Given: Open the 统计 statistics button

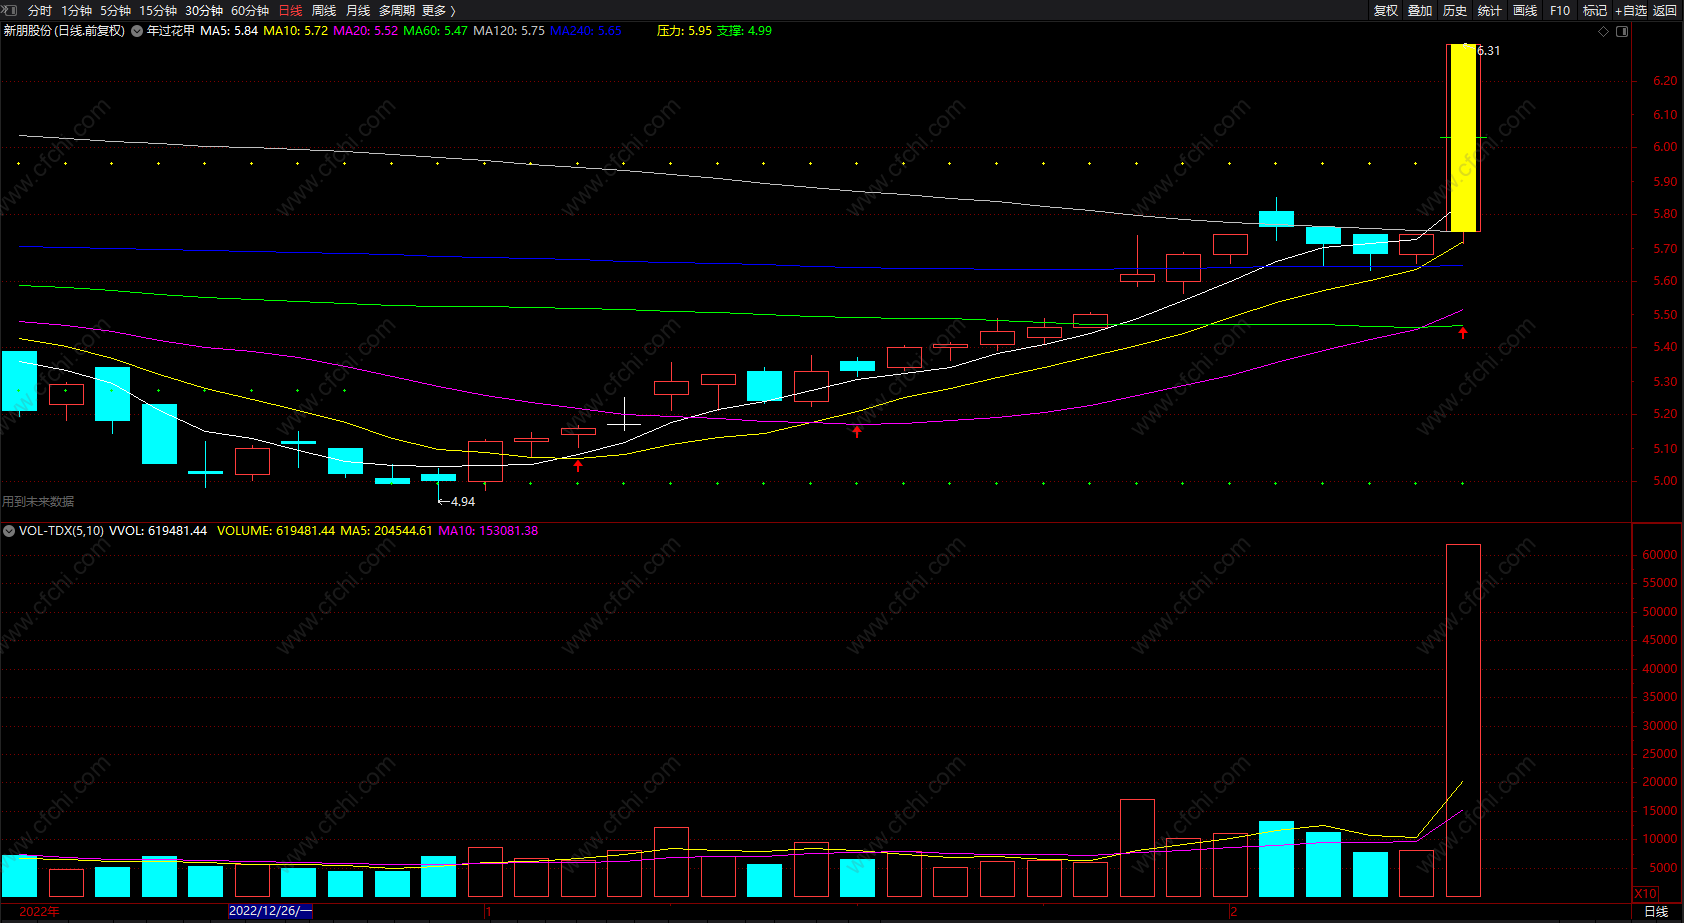Looking at the screenshot, I should click(x=1490, y=10).
